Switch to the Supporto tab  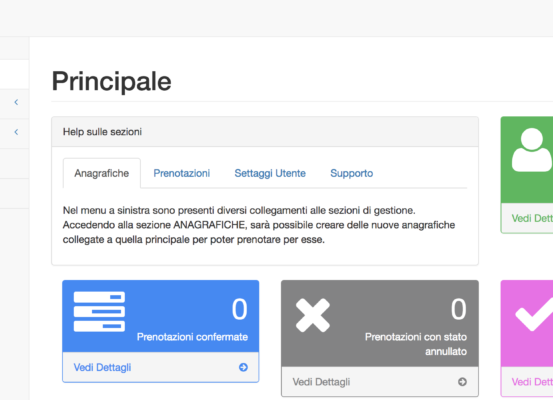[352, 173]
